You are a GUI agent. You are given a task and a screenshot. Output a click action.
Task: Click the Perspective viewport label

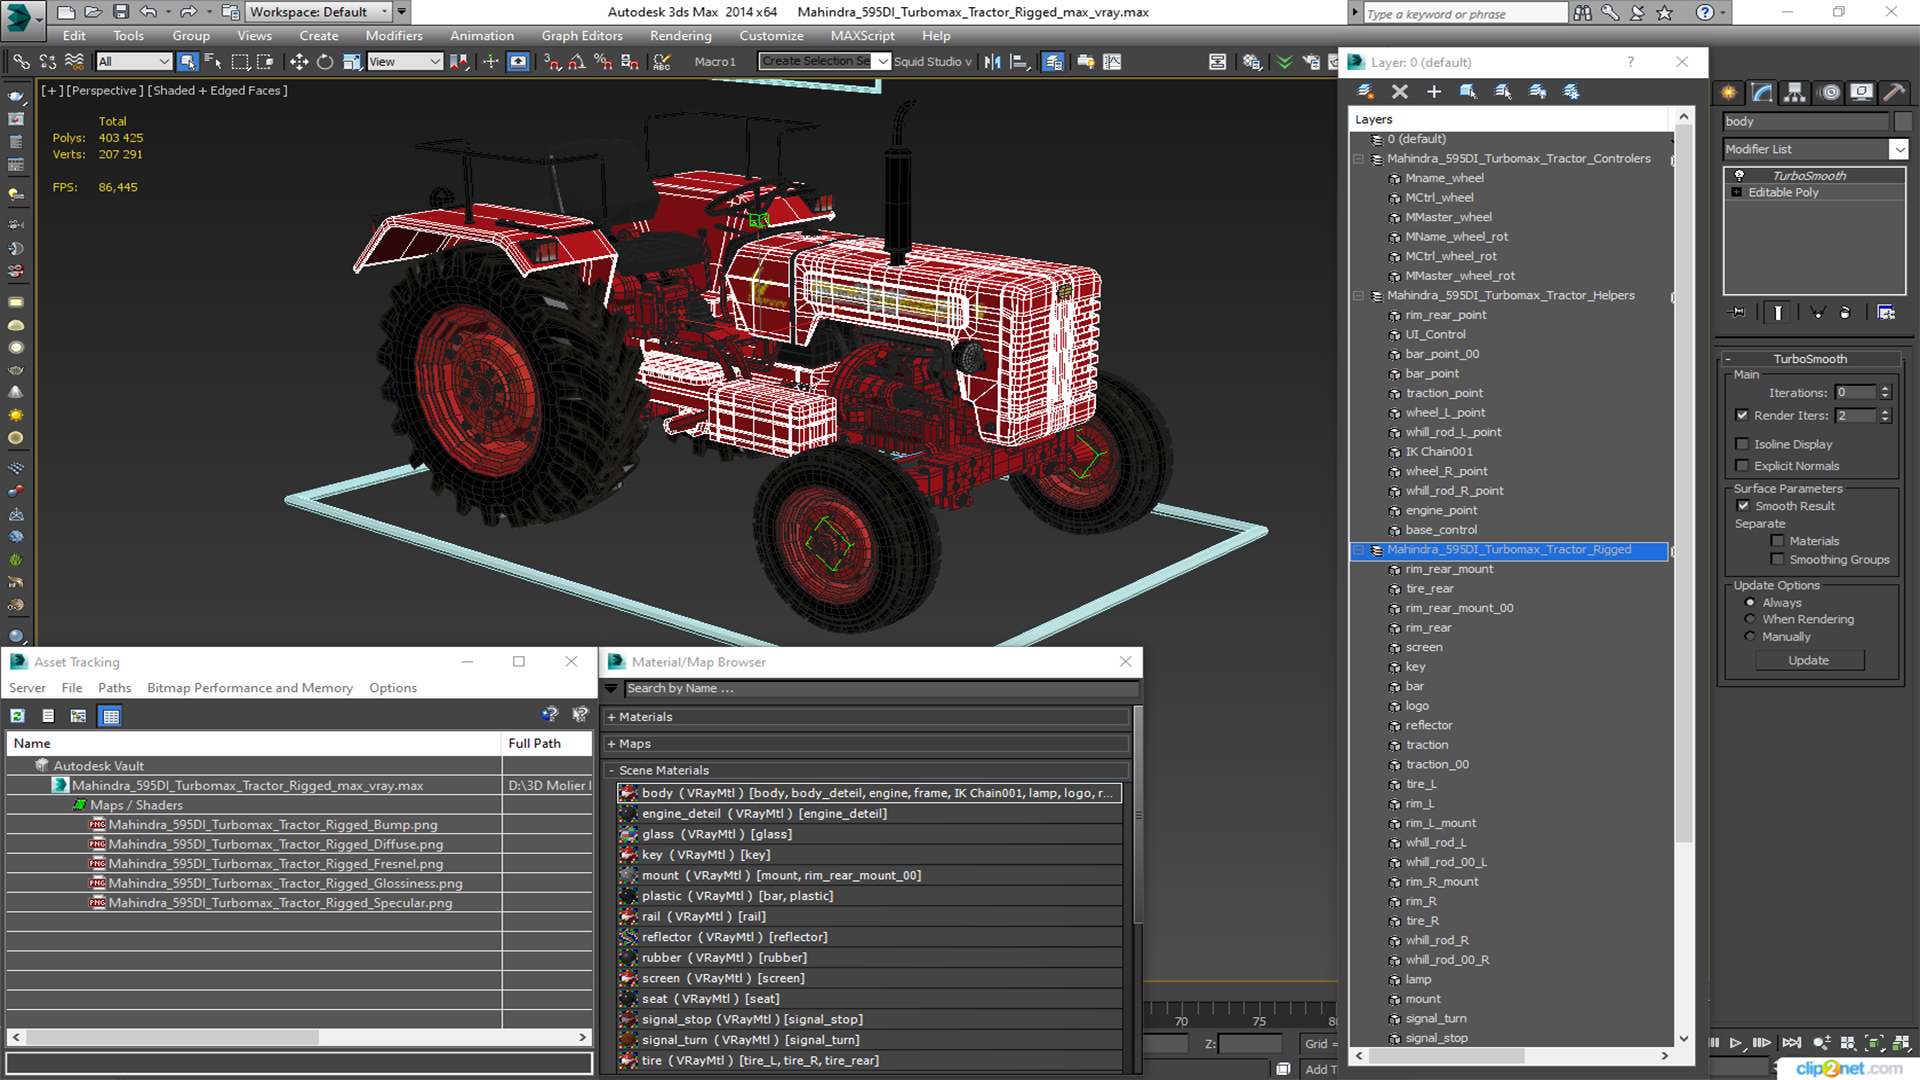[x=105, y=91]
